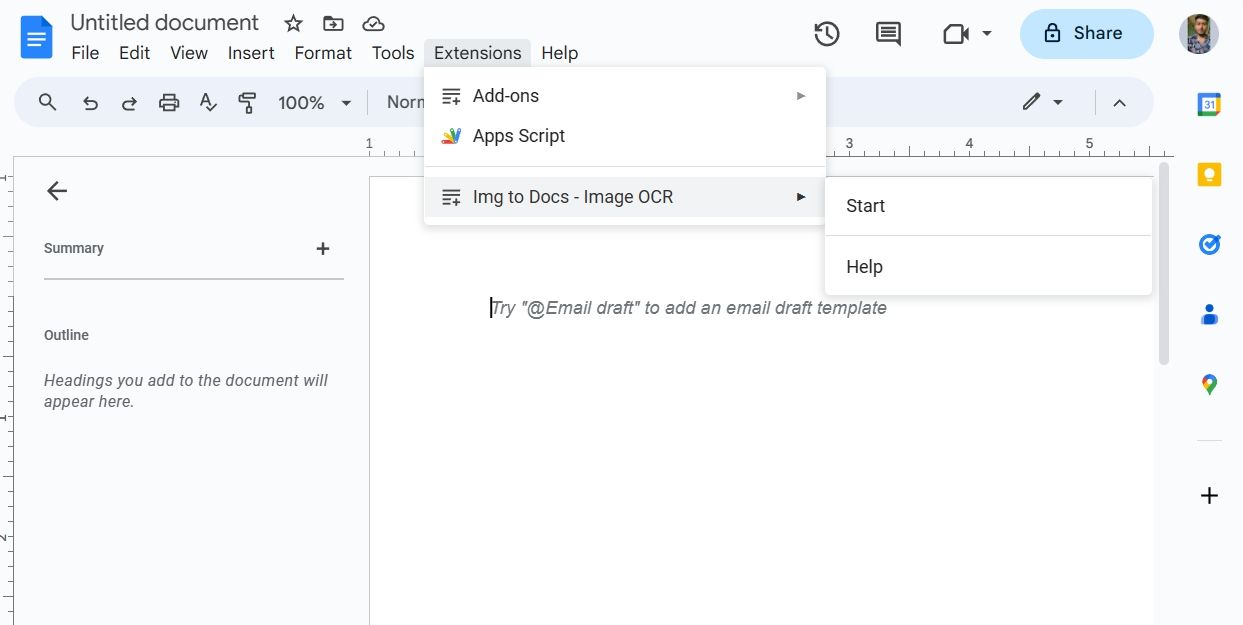
Task: Open the zoom level 100% dropdown
Action: (x=315, y=102)
